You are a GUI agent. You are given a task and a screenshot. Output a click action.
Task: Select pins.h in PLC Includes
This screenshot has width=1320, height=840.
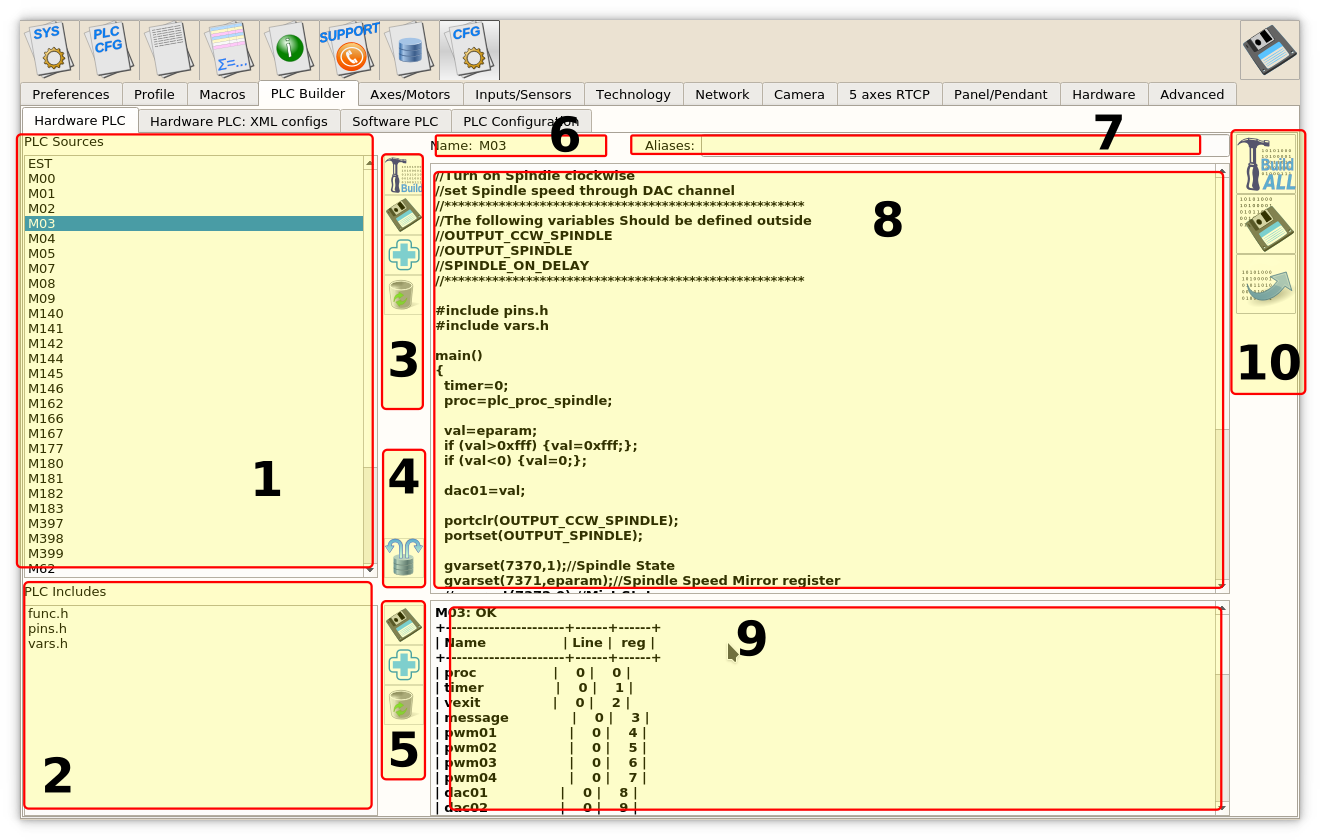click(x=48, y=629)
